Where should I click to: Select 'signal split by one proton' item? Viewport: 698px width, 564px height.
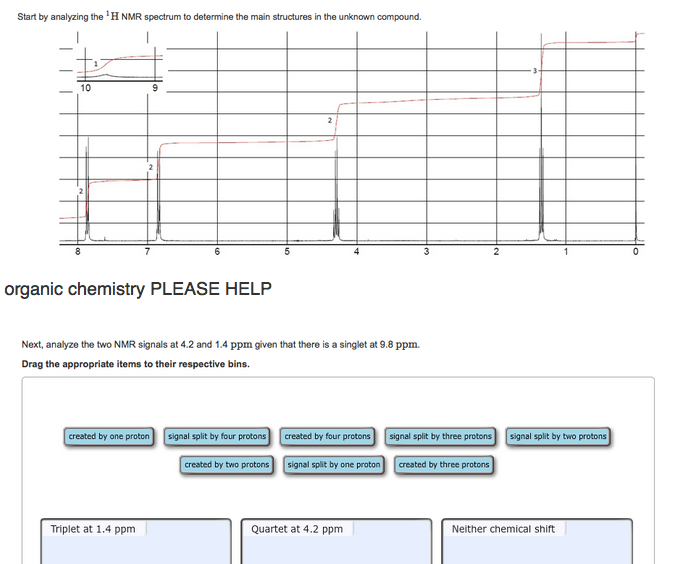pyautogui.click(x=333, y=465)
